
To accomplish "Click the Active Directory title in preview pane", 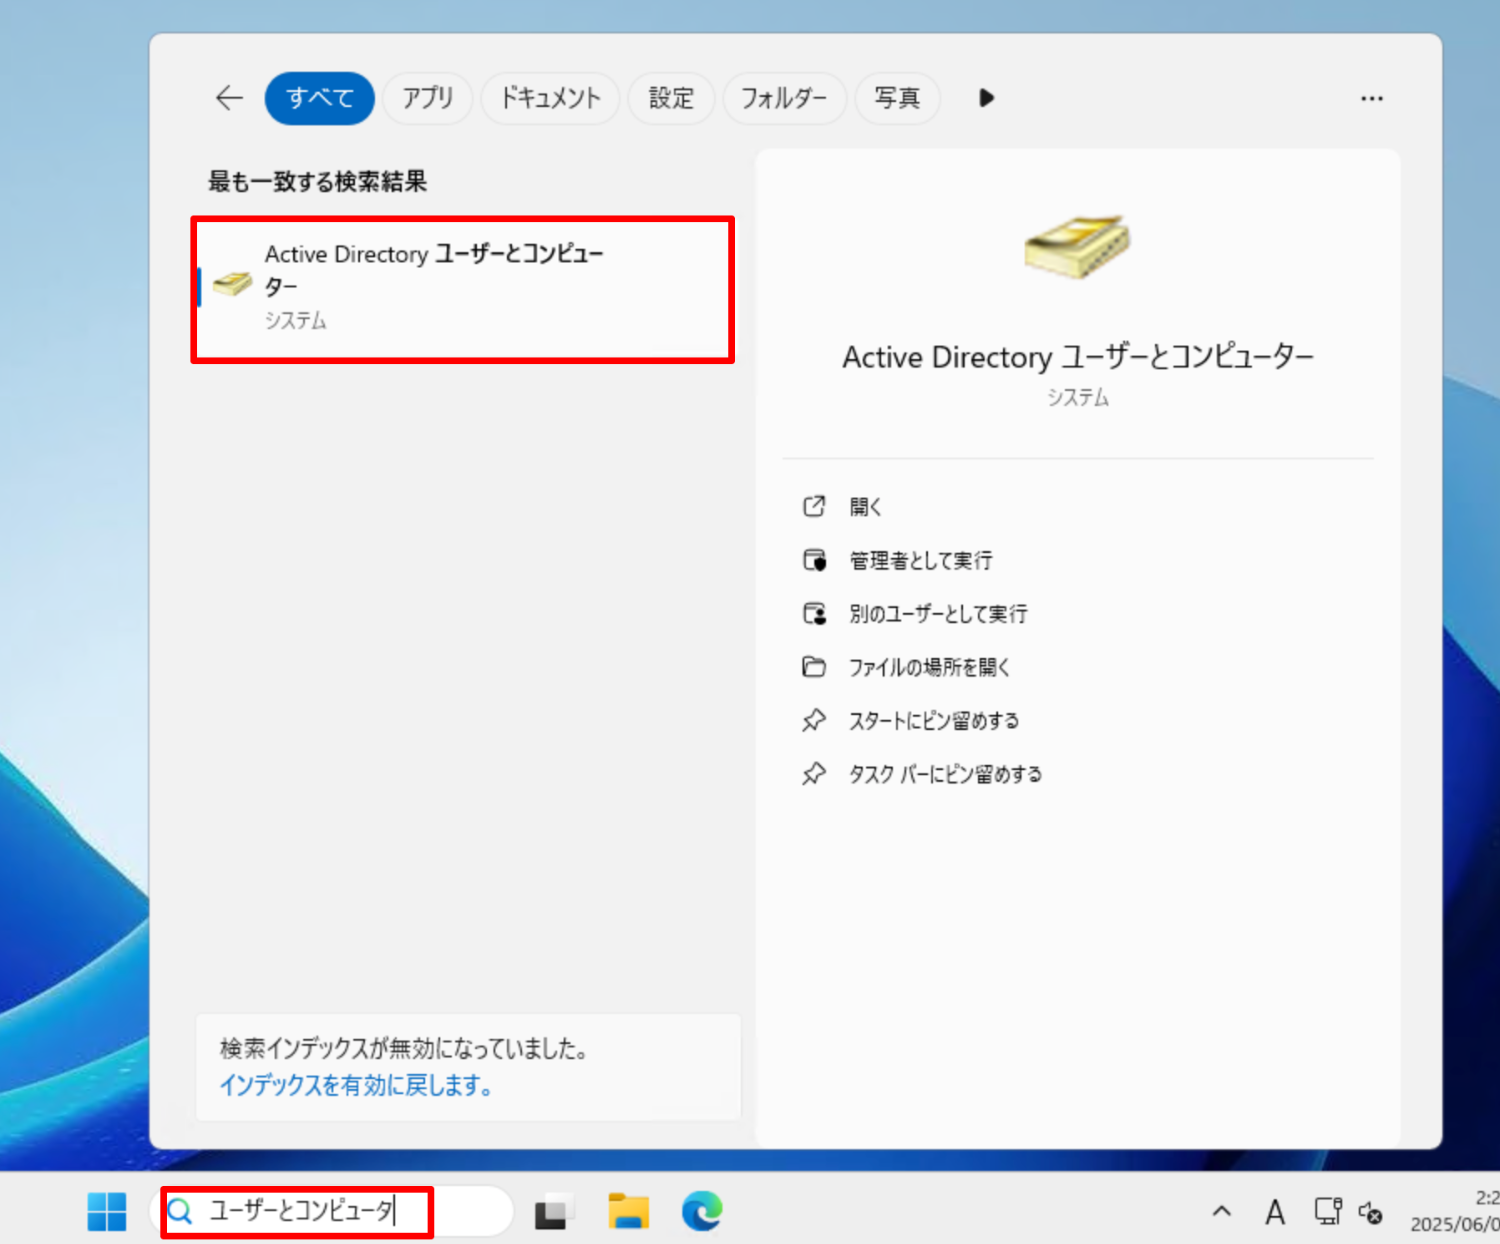I will click(x=1078, y=357).
